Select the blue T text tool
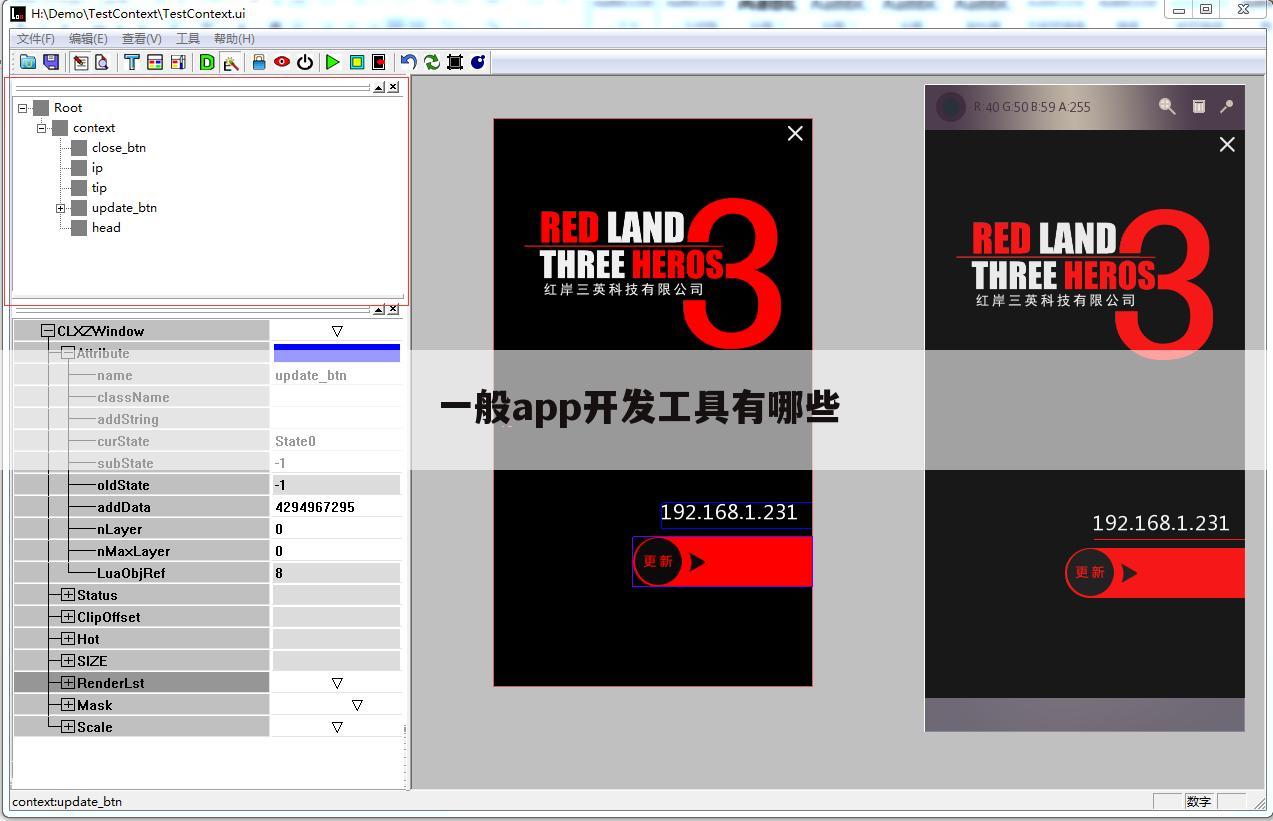This screenshot has width=1273, height=821. [x=131, y=62]
